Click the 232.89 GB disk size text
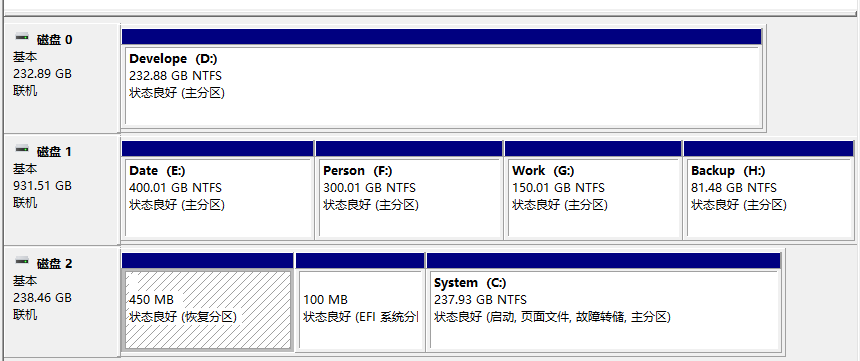Screen dimensions: 860x361 click(x=42, y=74)
